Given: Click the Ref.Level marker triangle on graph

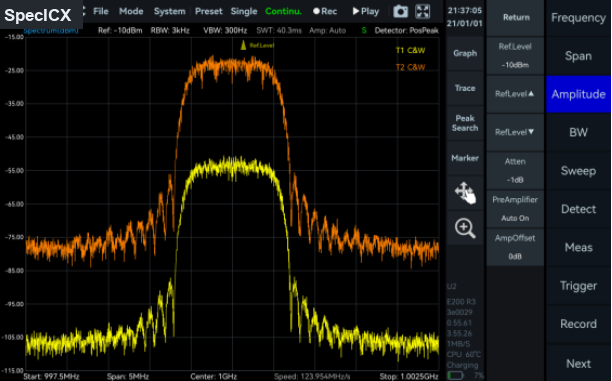Looking at the screenshot, I should coord(243,45).
